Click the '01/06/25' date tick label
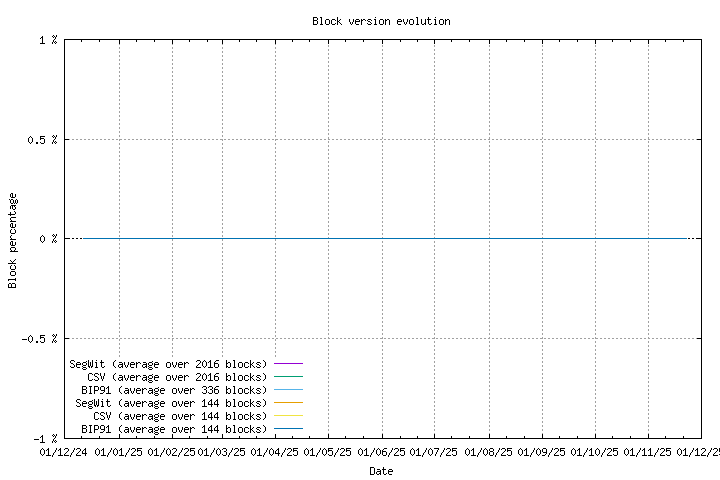The height and width of the screenshot is (480, 720). click(381, 453)
